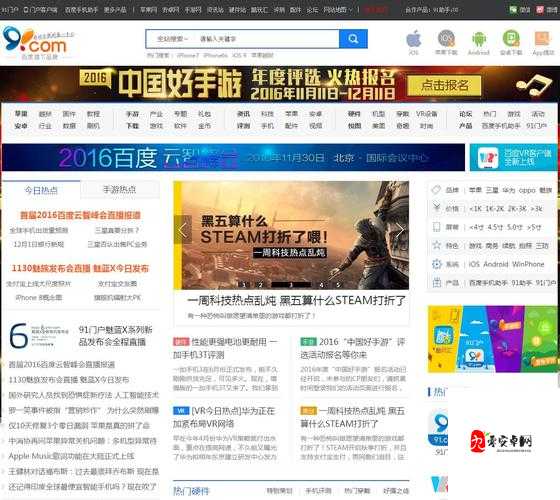This screenshot has width=560, height=500.
Task: Click the green tag on 中国好手游 article
Action: [308, 342]
